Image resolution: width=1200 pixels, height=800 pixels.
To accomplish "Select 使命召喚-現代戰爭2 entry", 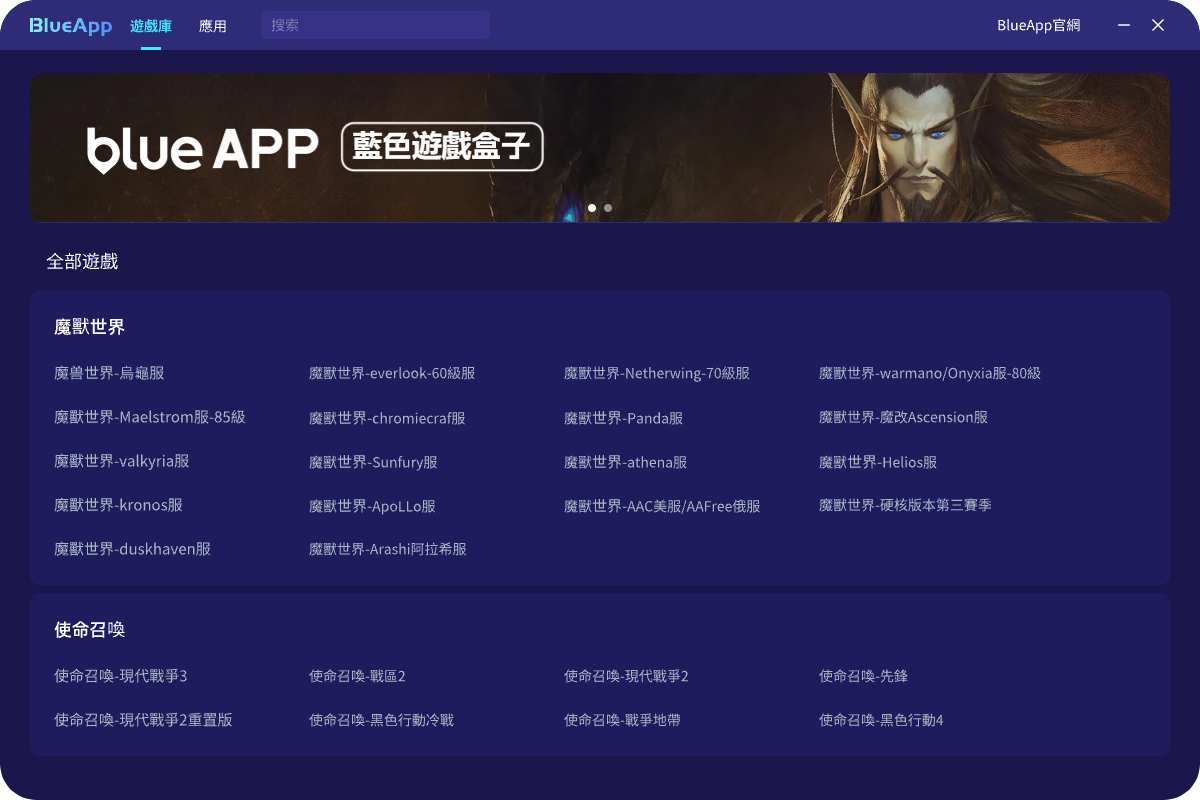I will [x=626, y=676].
